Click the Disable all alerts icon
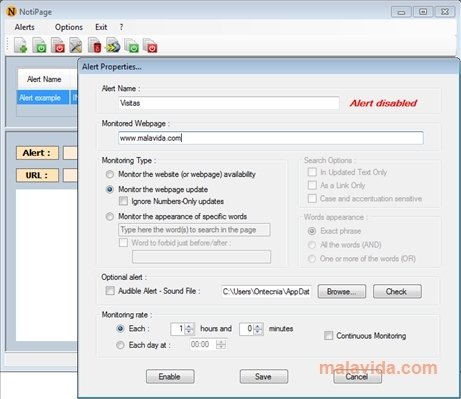Image resolution: width=461 pixels, height=399 pixels. (150, 45)
